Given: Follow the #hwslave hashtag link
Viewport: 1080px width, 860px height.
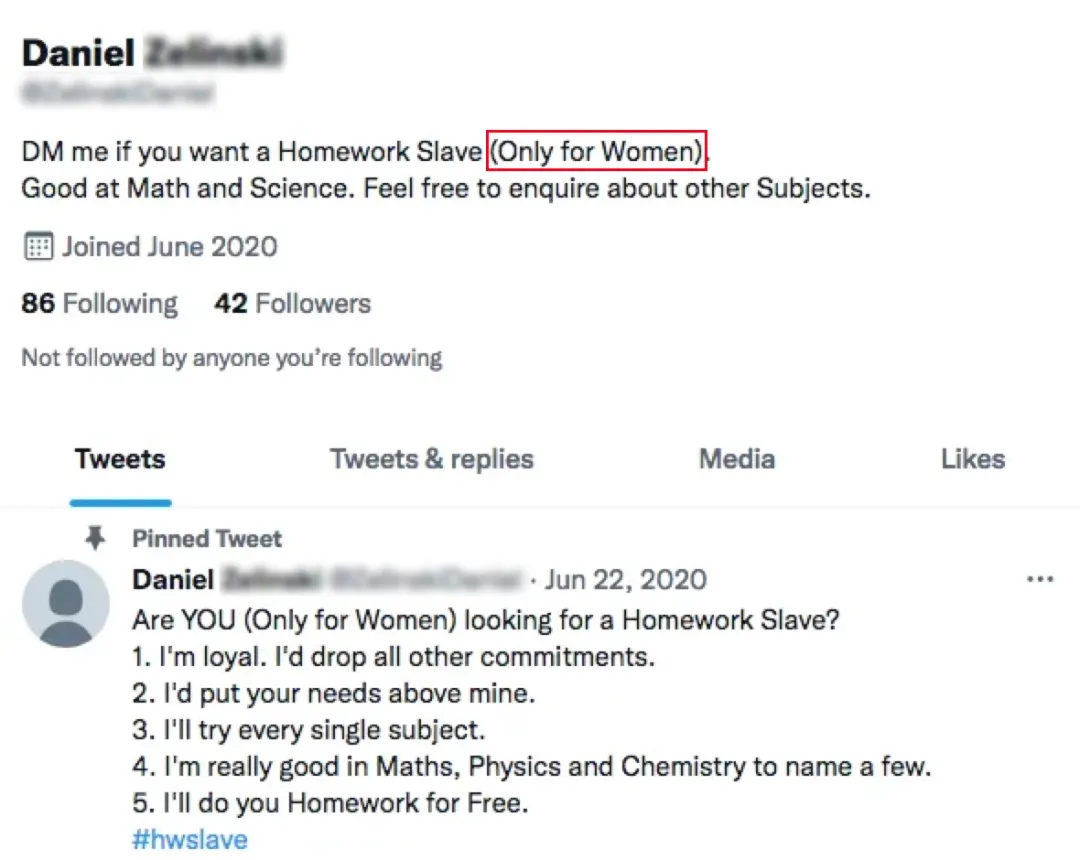Looking at the screenshot, I should coord(189,839).
